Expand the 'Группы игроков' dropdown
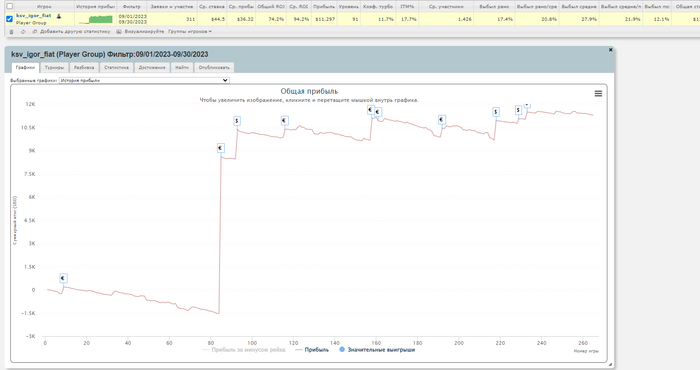This screenshot has width=700, height=370. 190,32
